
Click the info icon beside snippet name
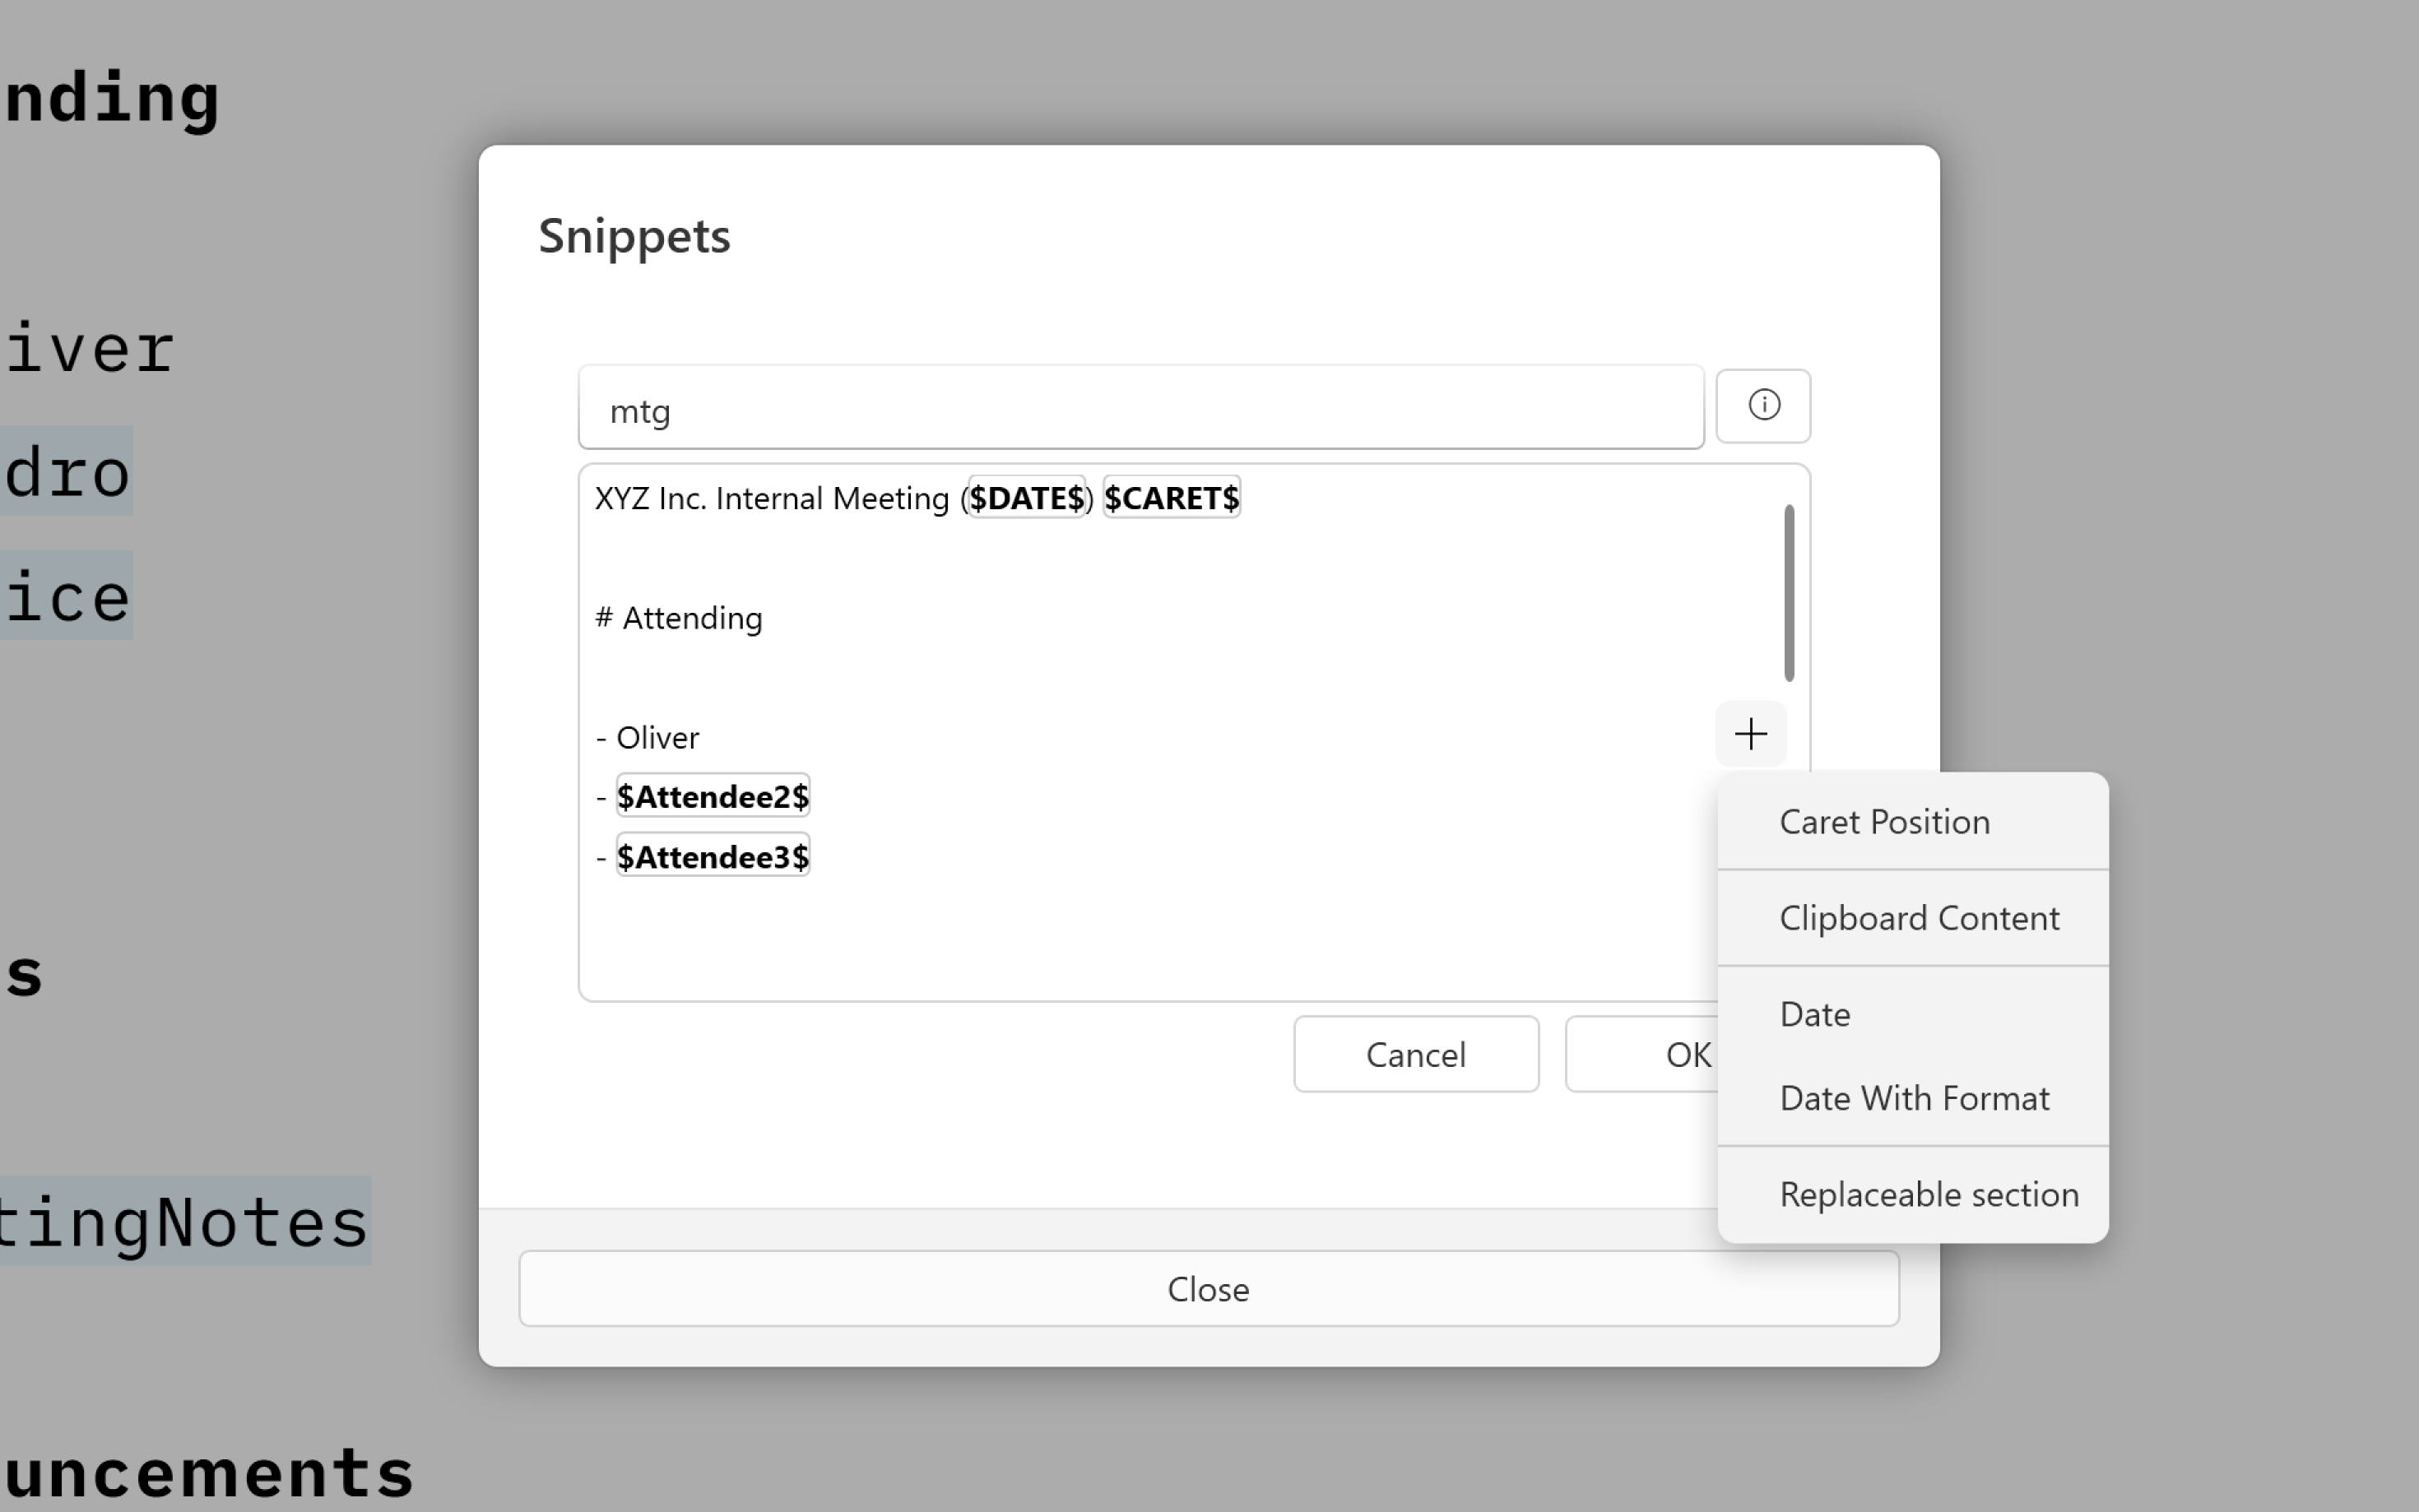click(1763, 406)
